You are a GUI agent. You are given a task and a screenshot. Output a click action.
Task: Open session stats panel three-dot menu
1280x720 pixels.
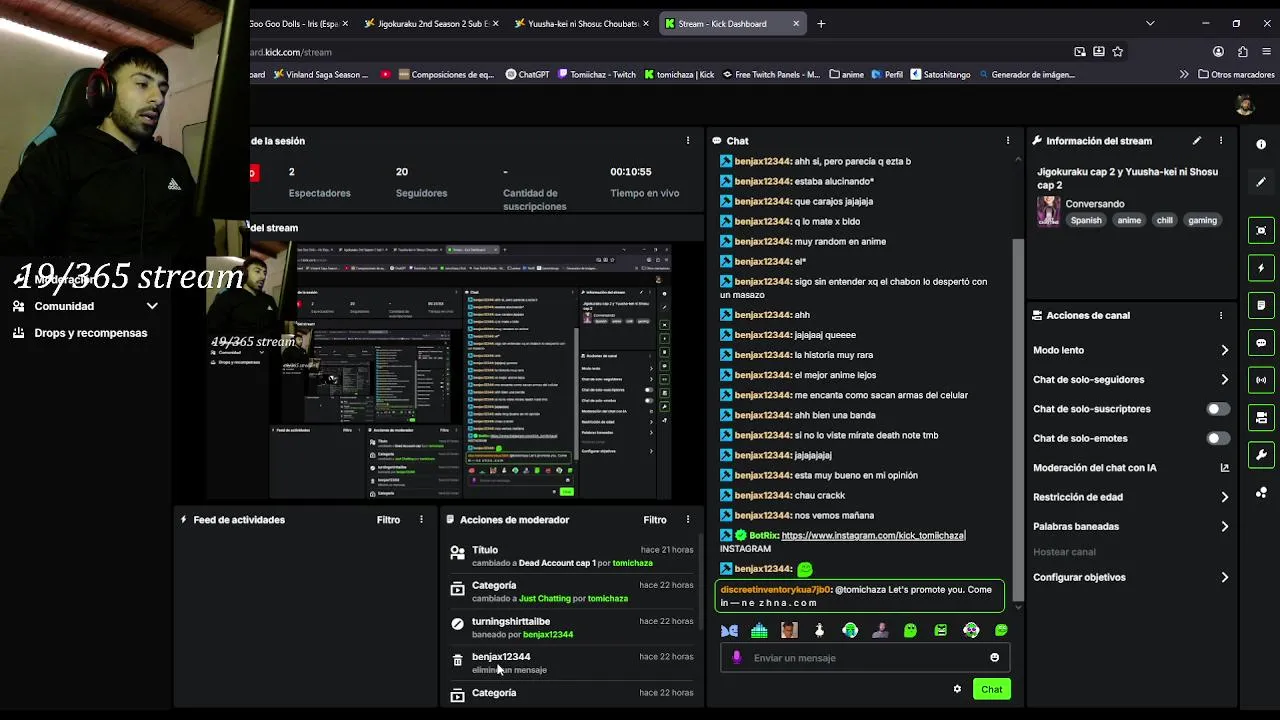[688, 141]
